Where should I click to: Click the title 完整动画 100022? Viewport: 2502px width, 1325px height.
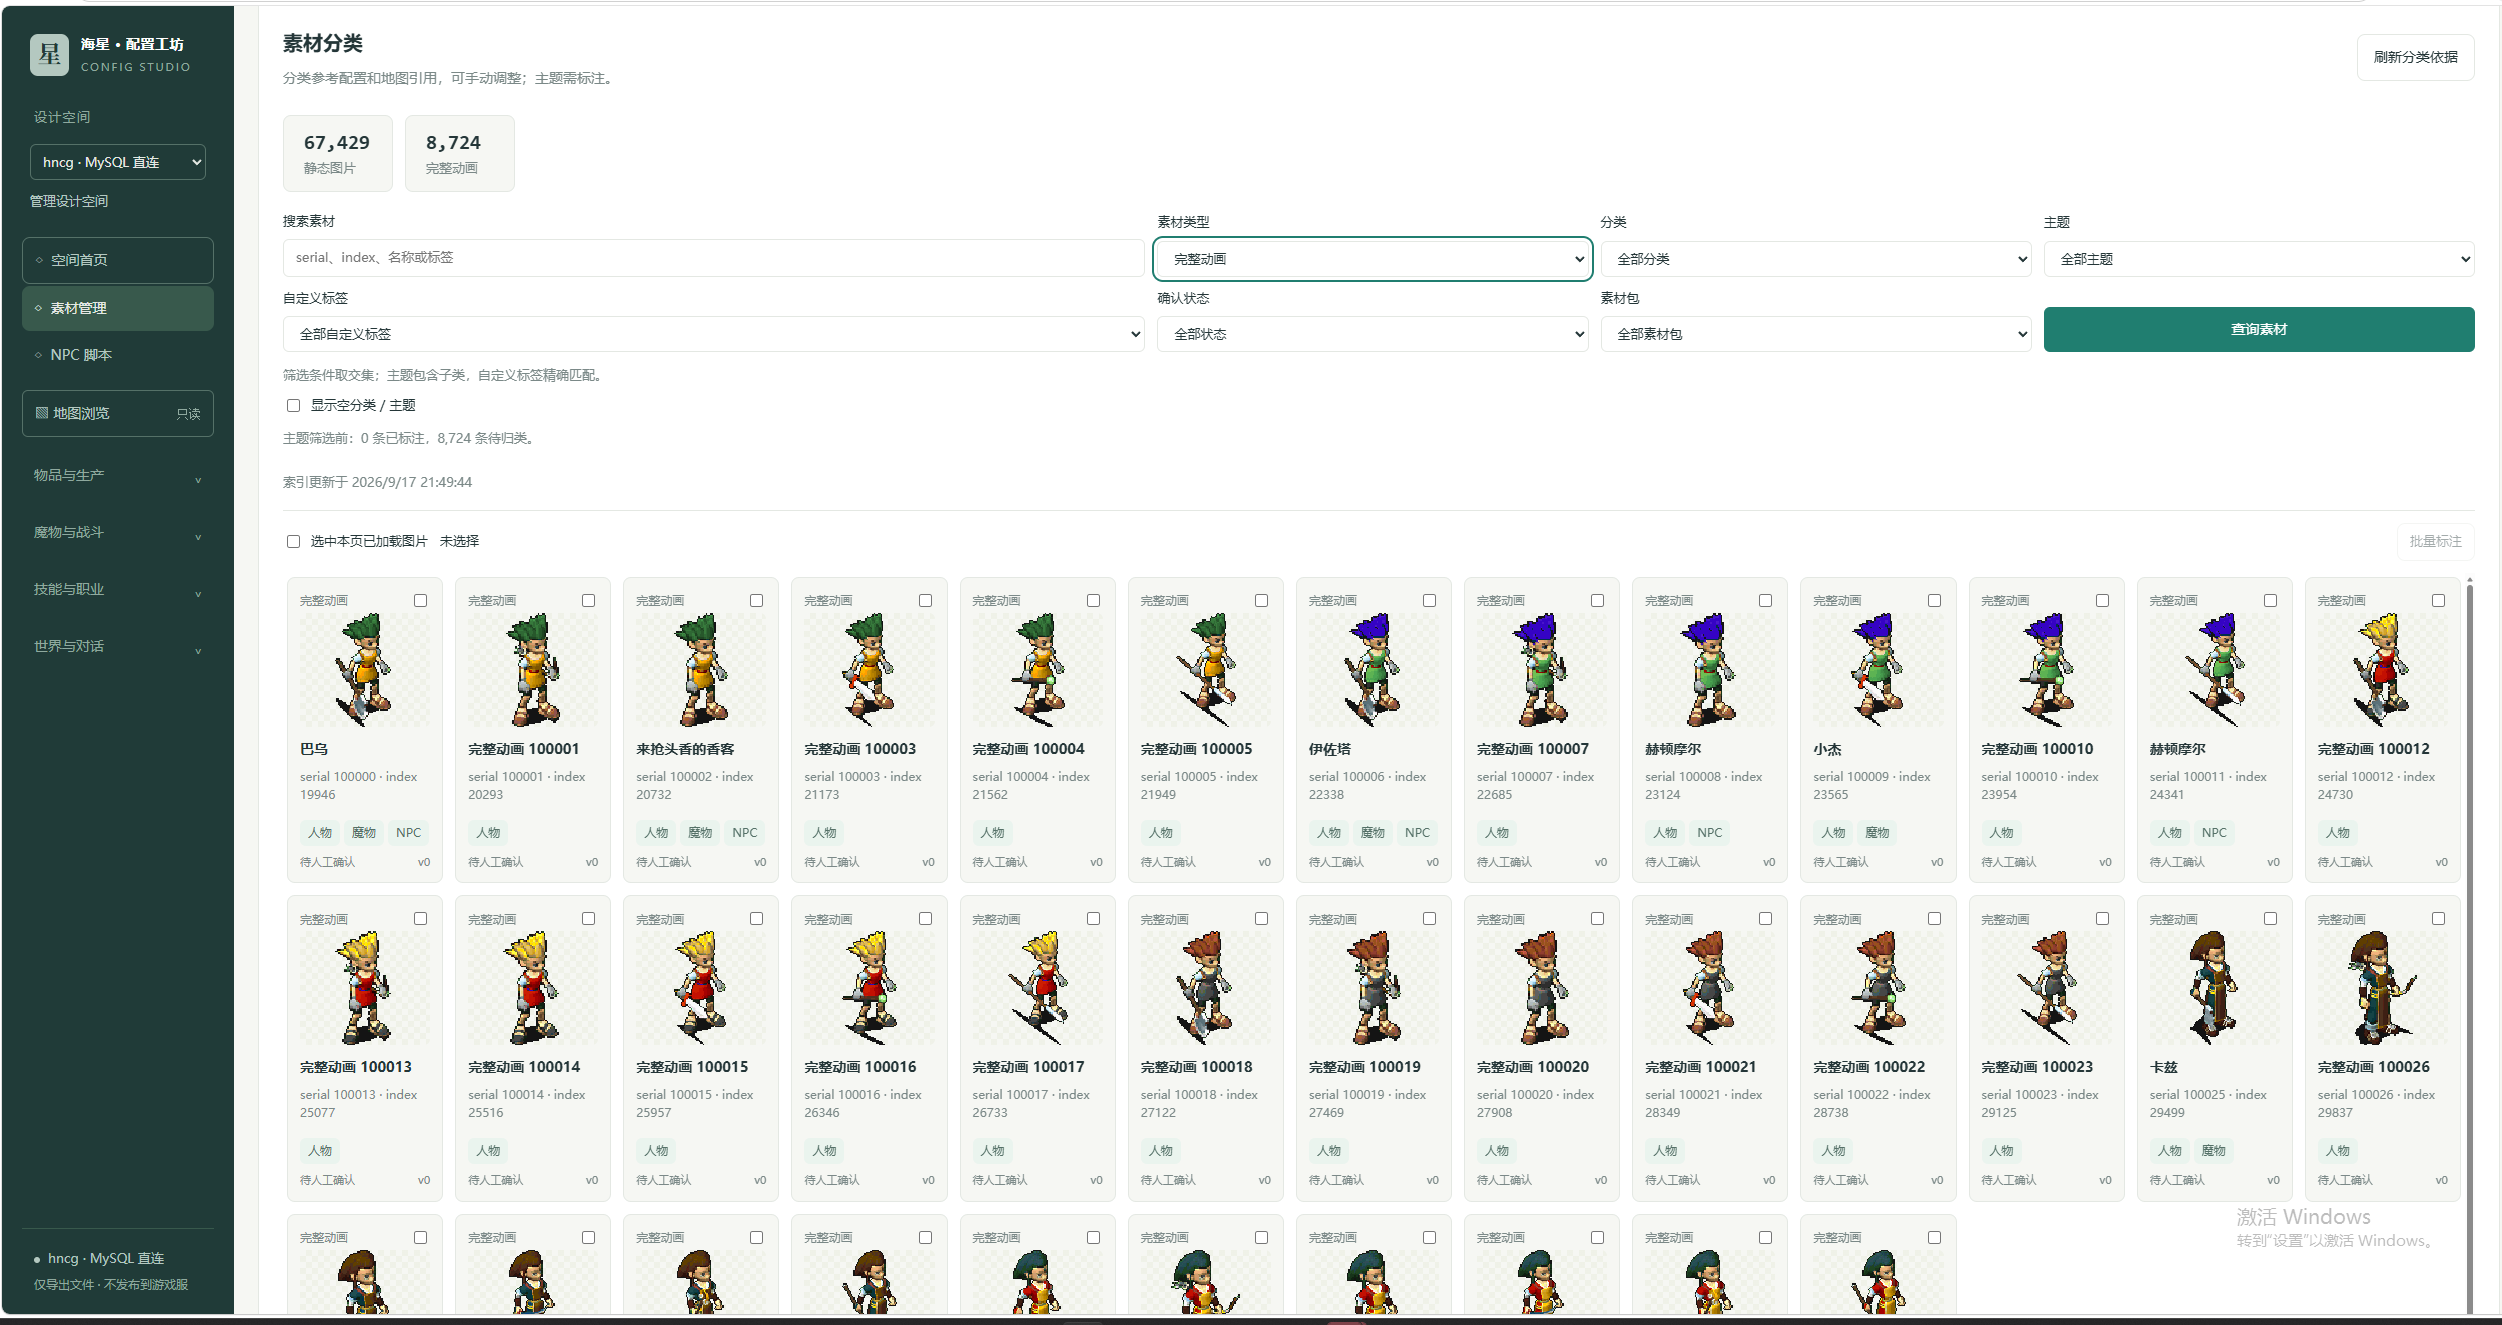pos(1869,1067)
